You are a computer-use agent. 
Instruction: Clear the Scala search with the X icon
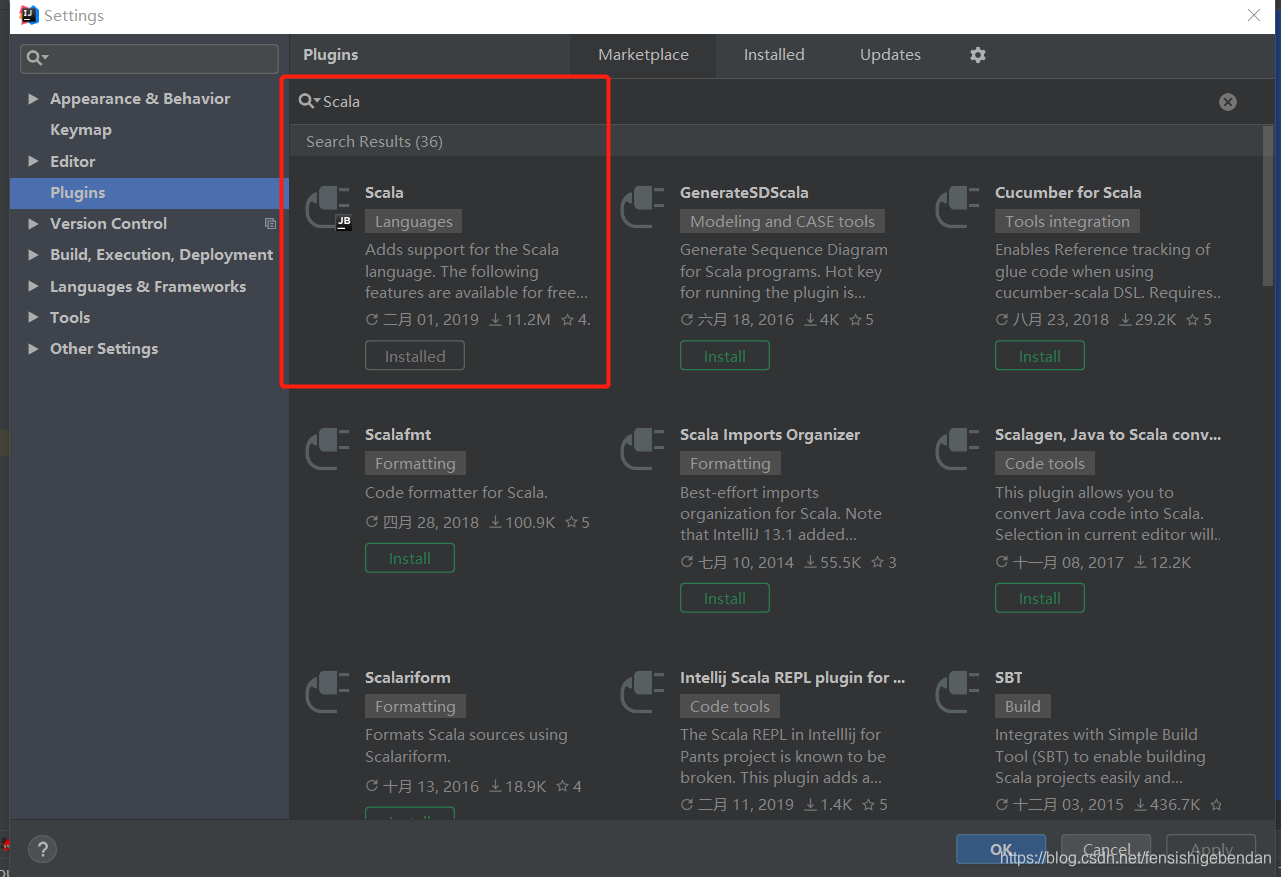pyautogui.click(x=1228, y=102)
